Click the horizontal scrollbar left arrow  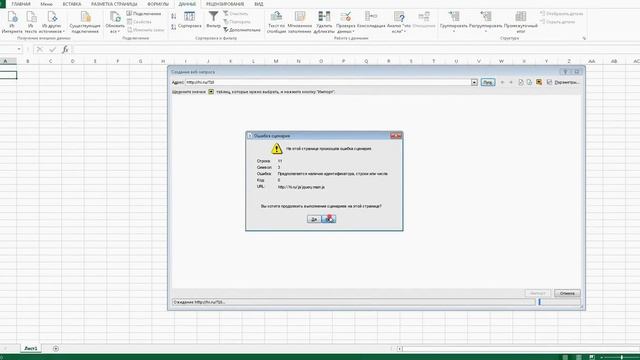click(x=400, y=349)
